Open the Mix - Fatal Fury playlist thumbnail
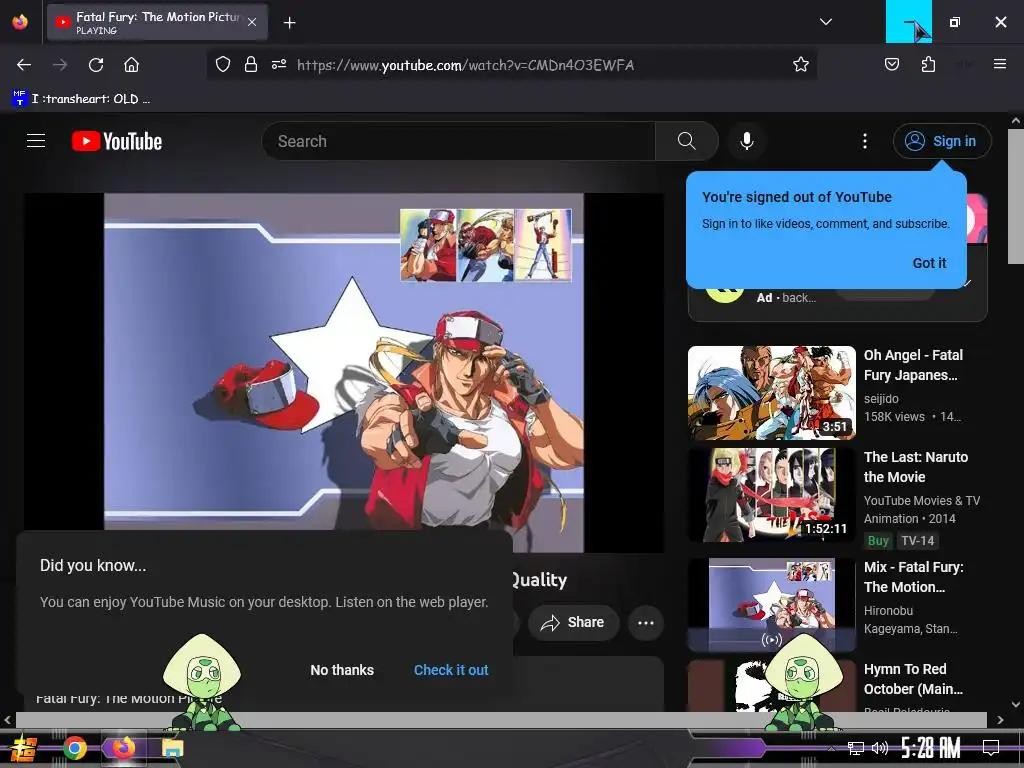1024x768 pixels. (x=771, y=605)
